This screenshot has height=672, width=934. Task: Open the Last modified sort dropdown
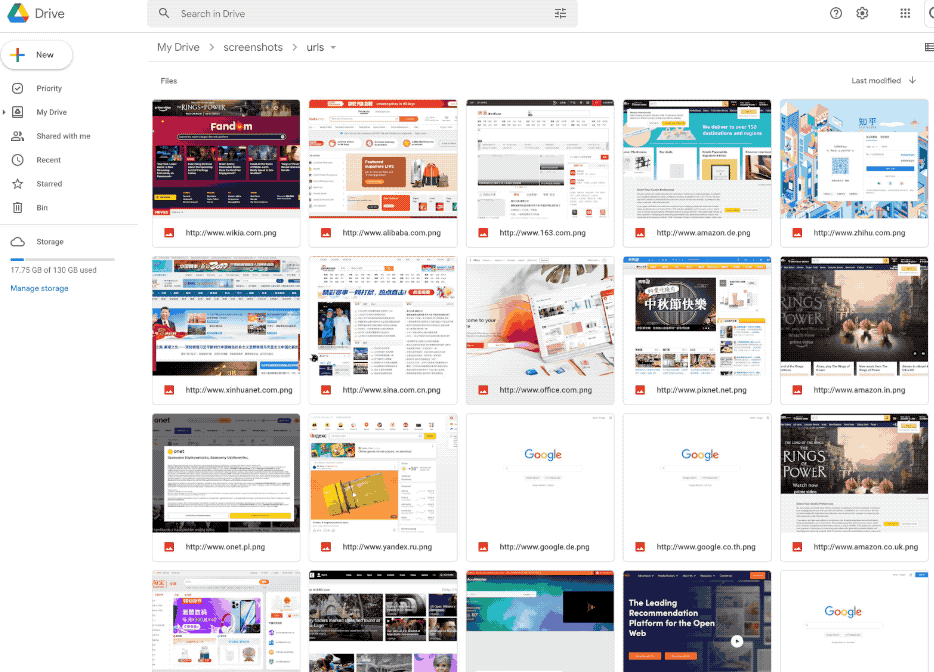(x=879, y=80)
